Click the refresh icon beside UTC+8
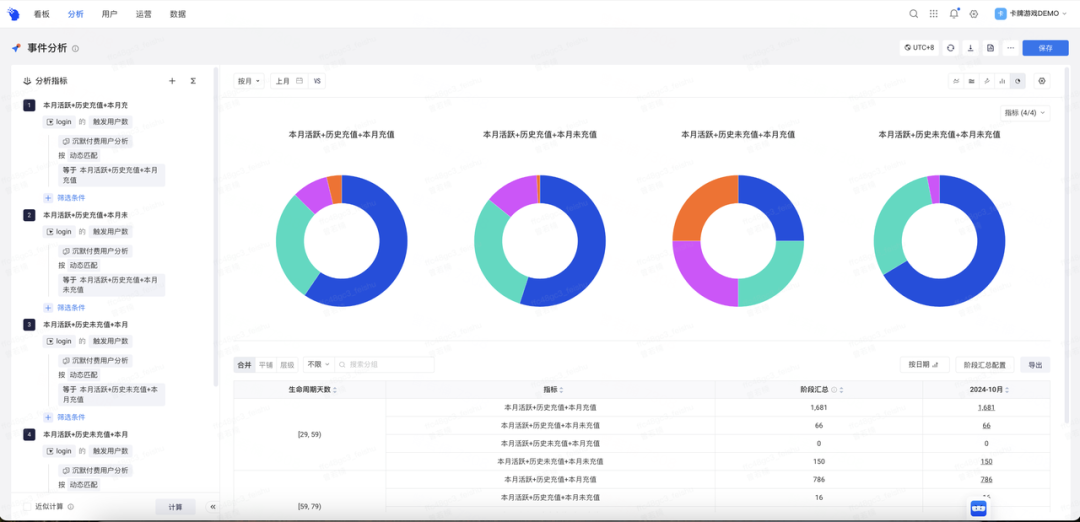 [x=951, y=48]
